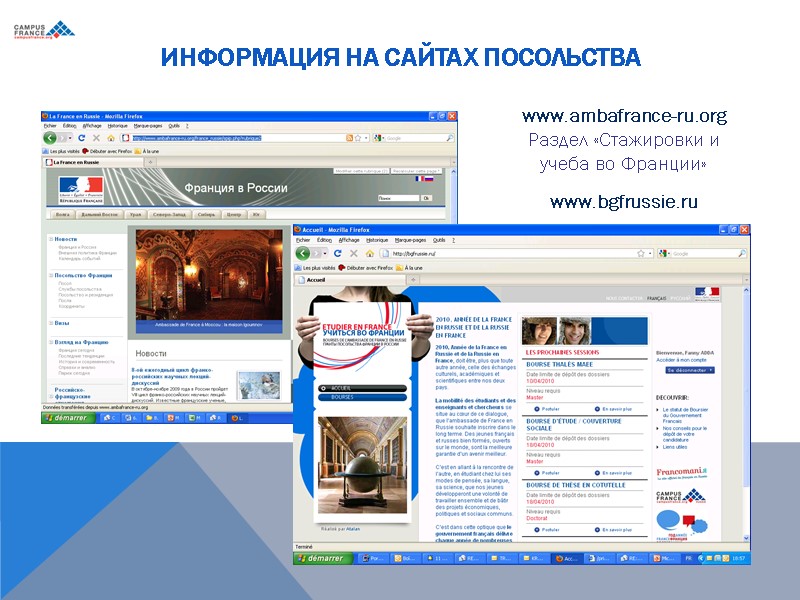Click search magnifier in Accueil Firefox window
Image resolution: width=800 pixels, height=600 pixels.
[742, 253]
